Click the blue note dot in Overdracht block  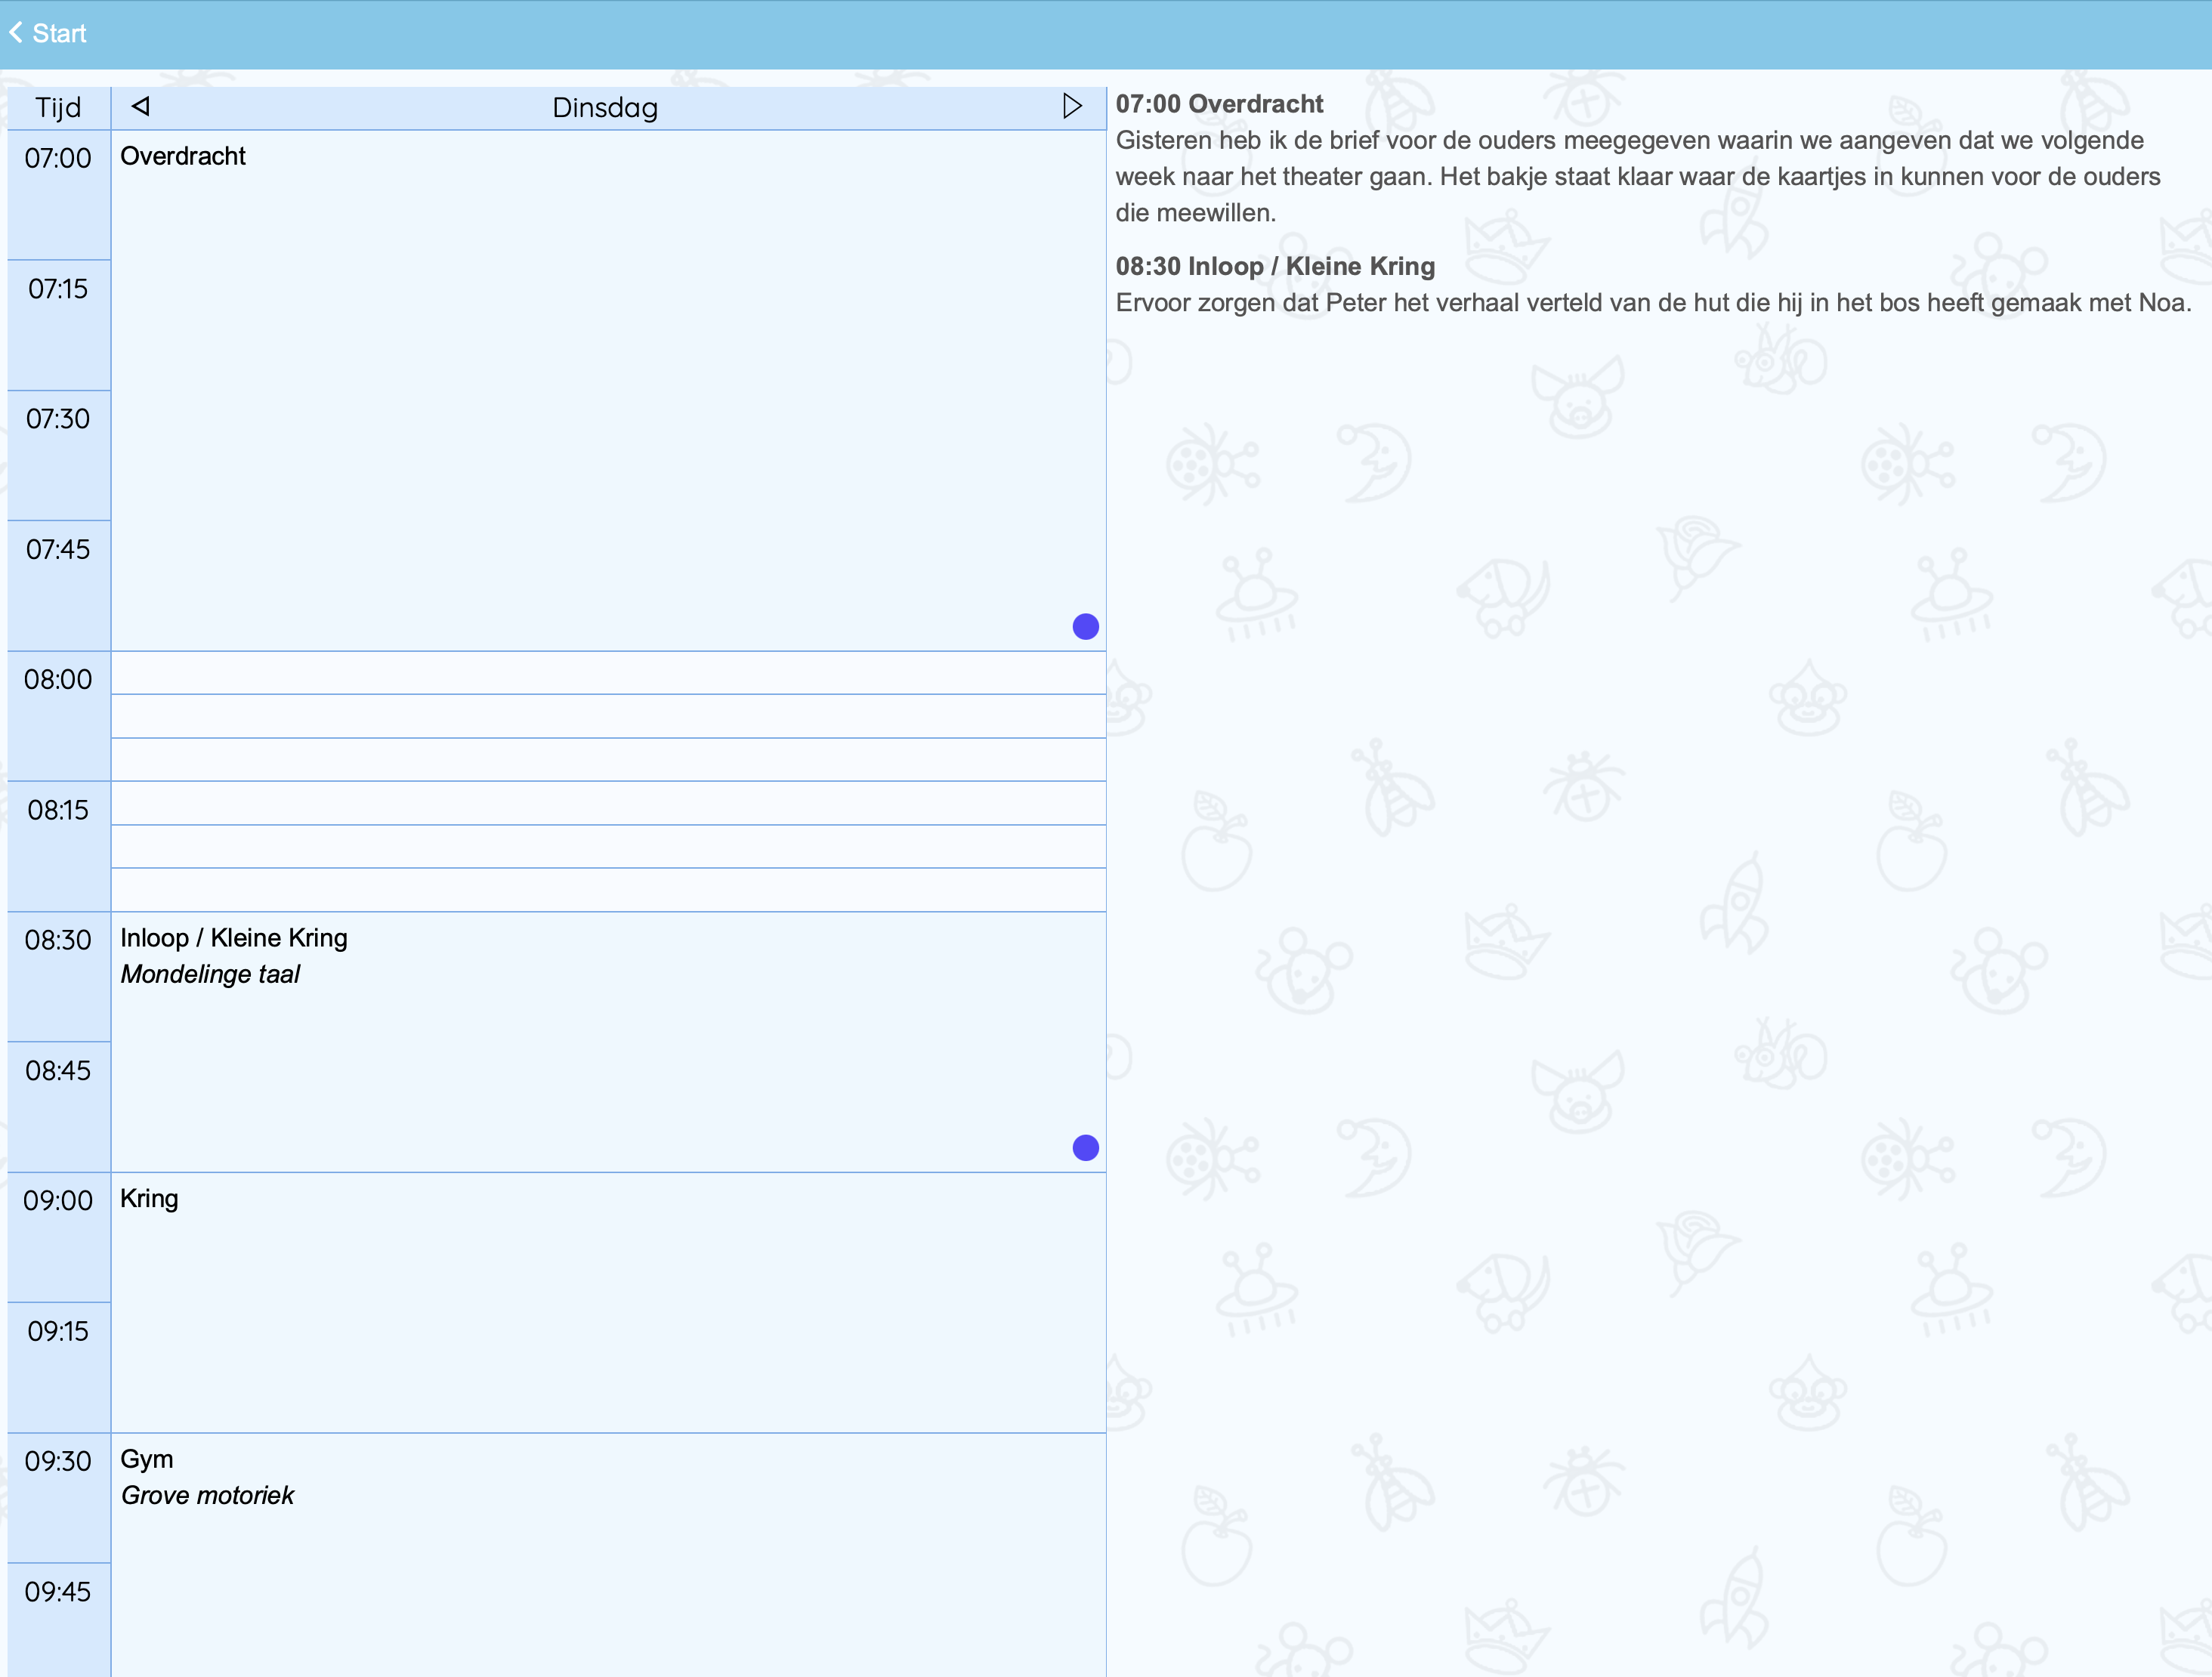1085,627
